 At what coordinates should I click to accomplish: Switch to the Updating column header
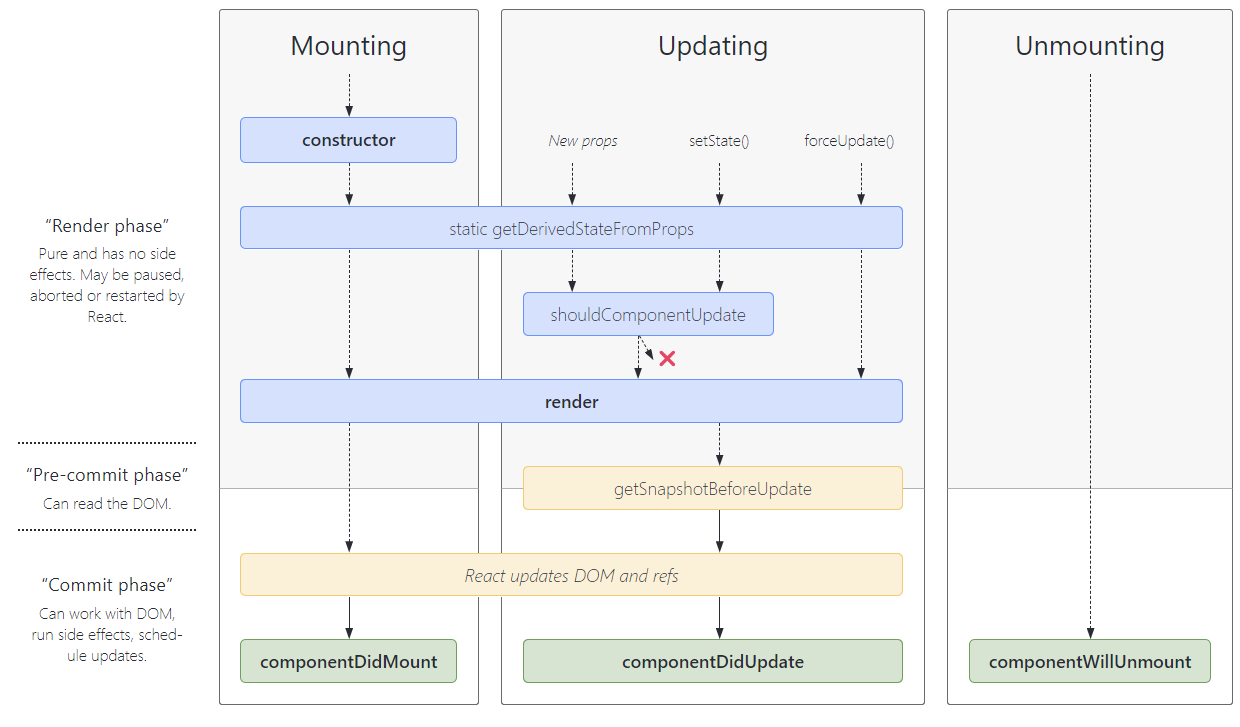coord(712,46)
